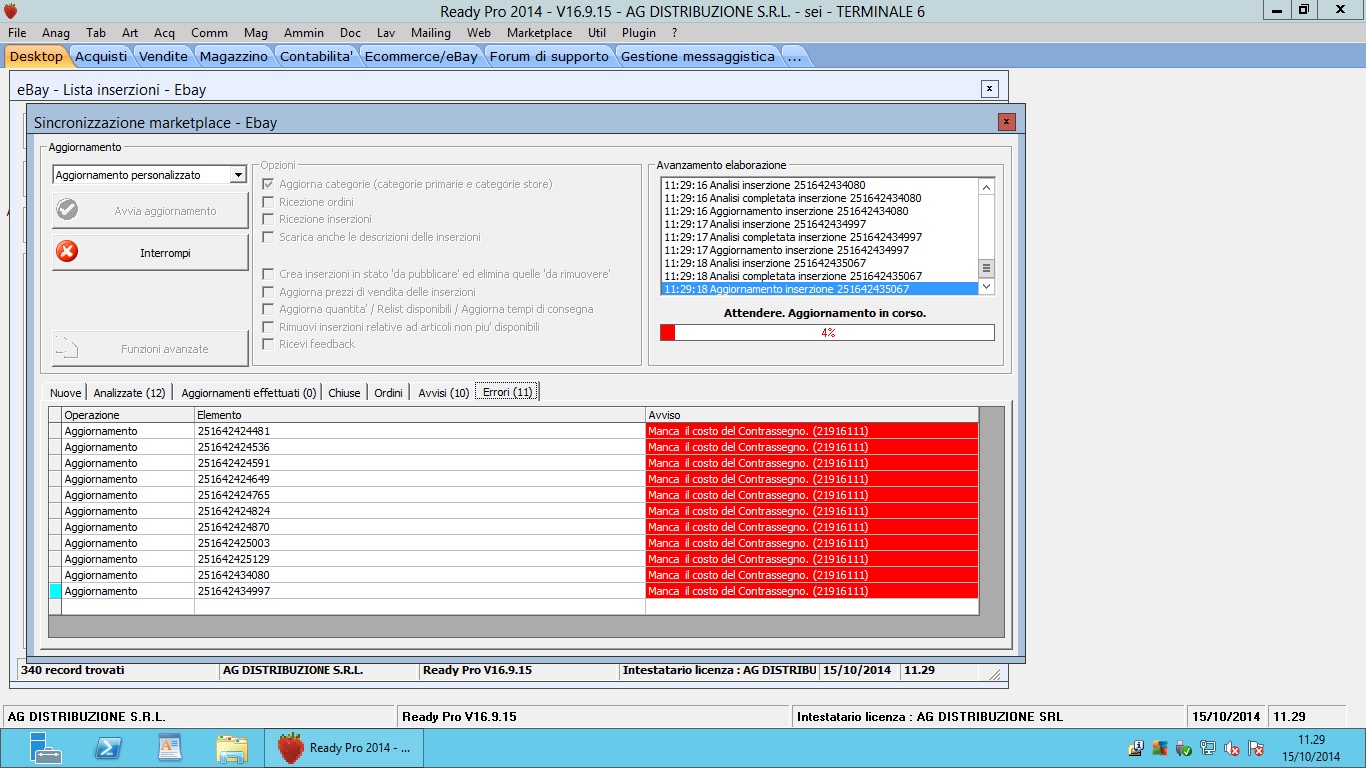Open the Gestione messaggistica tab
The width and height of the screenshot is (1366, 768).
tap(698, 56)
